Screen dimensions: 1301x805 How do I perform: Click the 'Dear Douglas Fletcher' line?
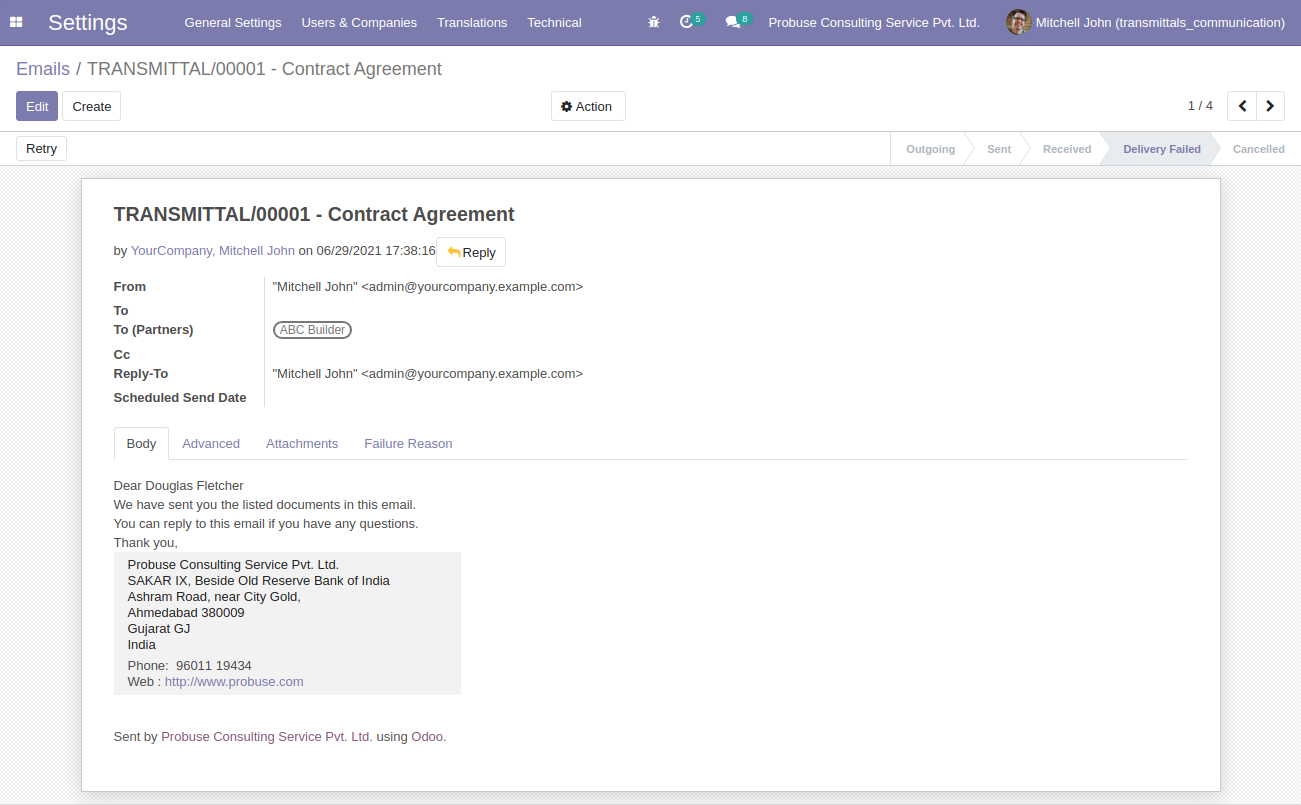pos(179,486)
